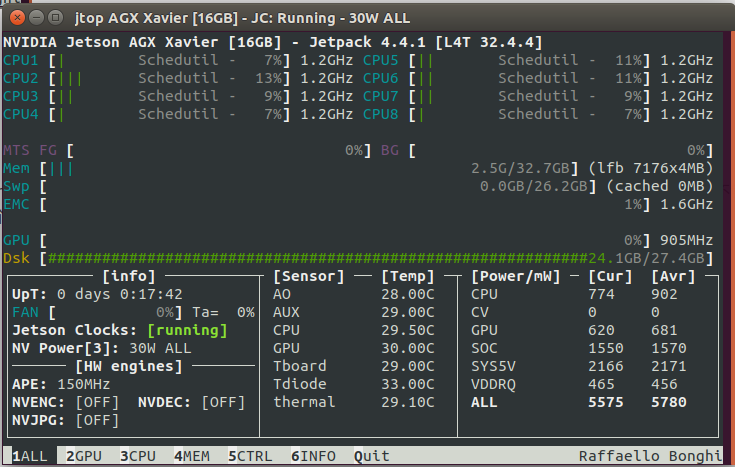Screen dimensions: 735x467
Task: Click the GPU 905MHz frequency
Action: [687, 241]
